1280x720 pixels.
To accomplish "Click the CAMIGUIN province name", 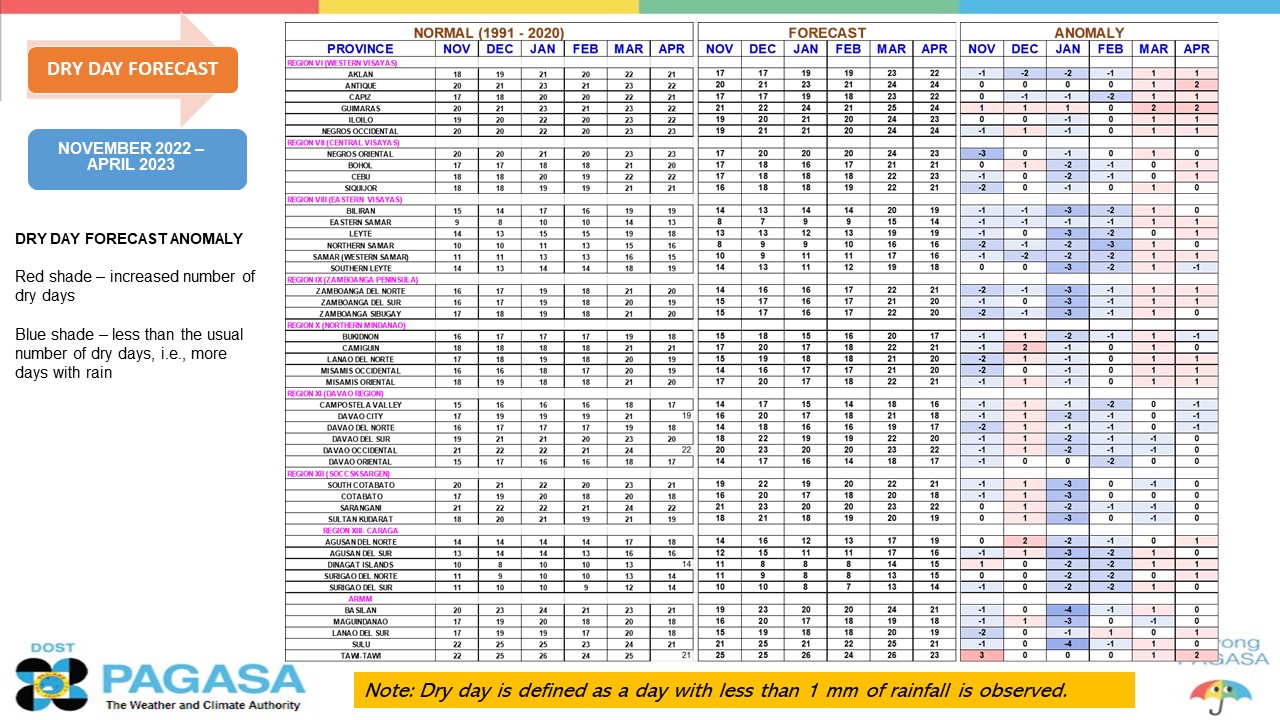I will click(360, 348).
